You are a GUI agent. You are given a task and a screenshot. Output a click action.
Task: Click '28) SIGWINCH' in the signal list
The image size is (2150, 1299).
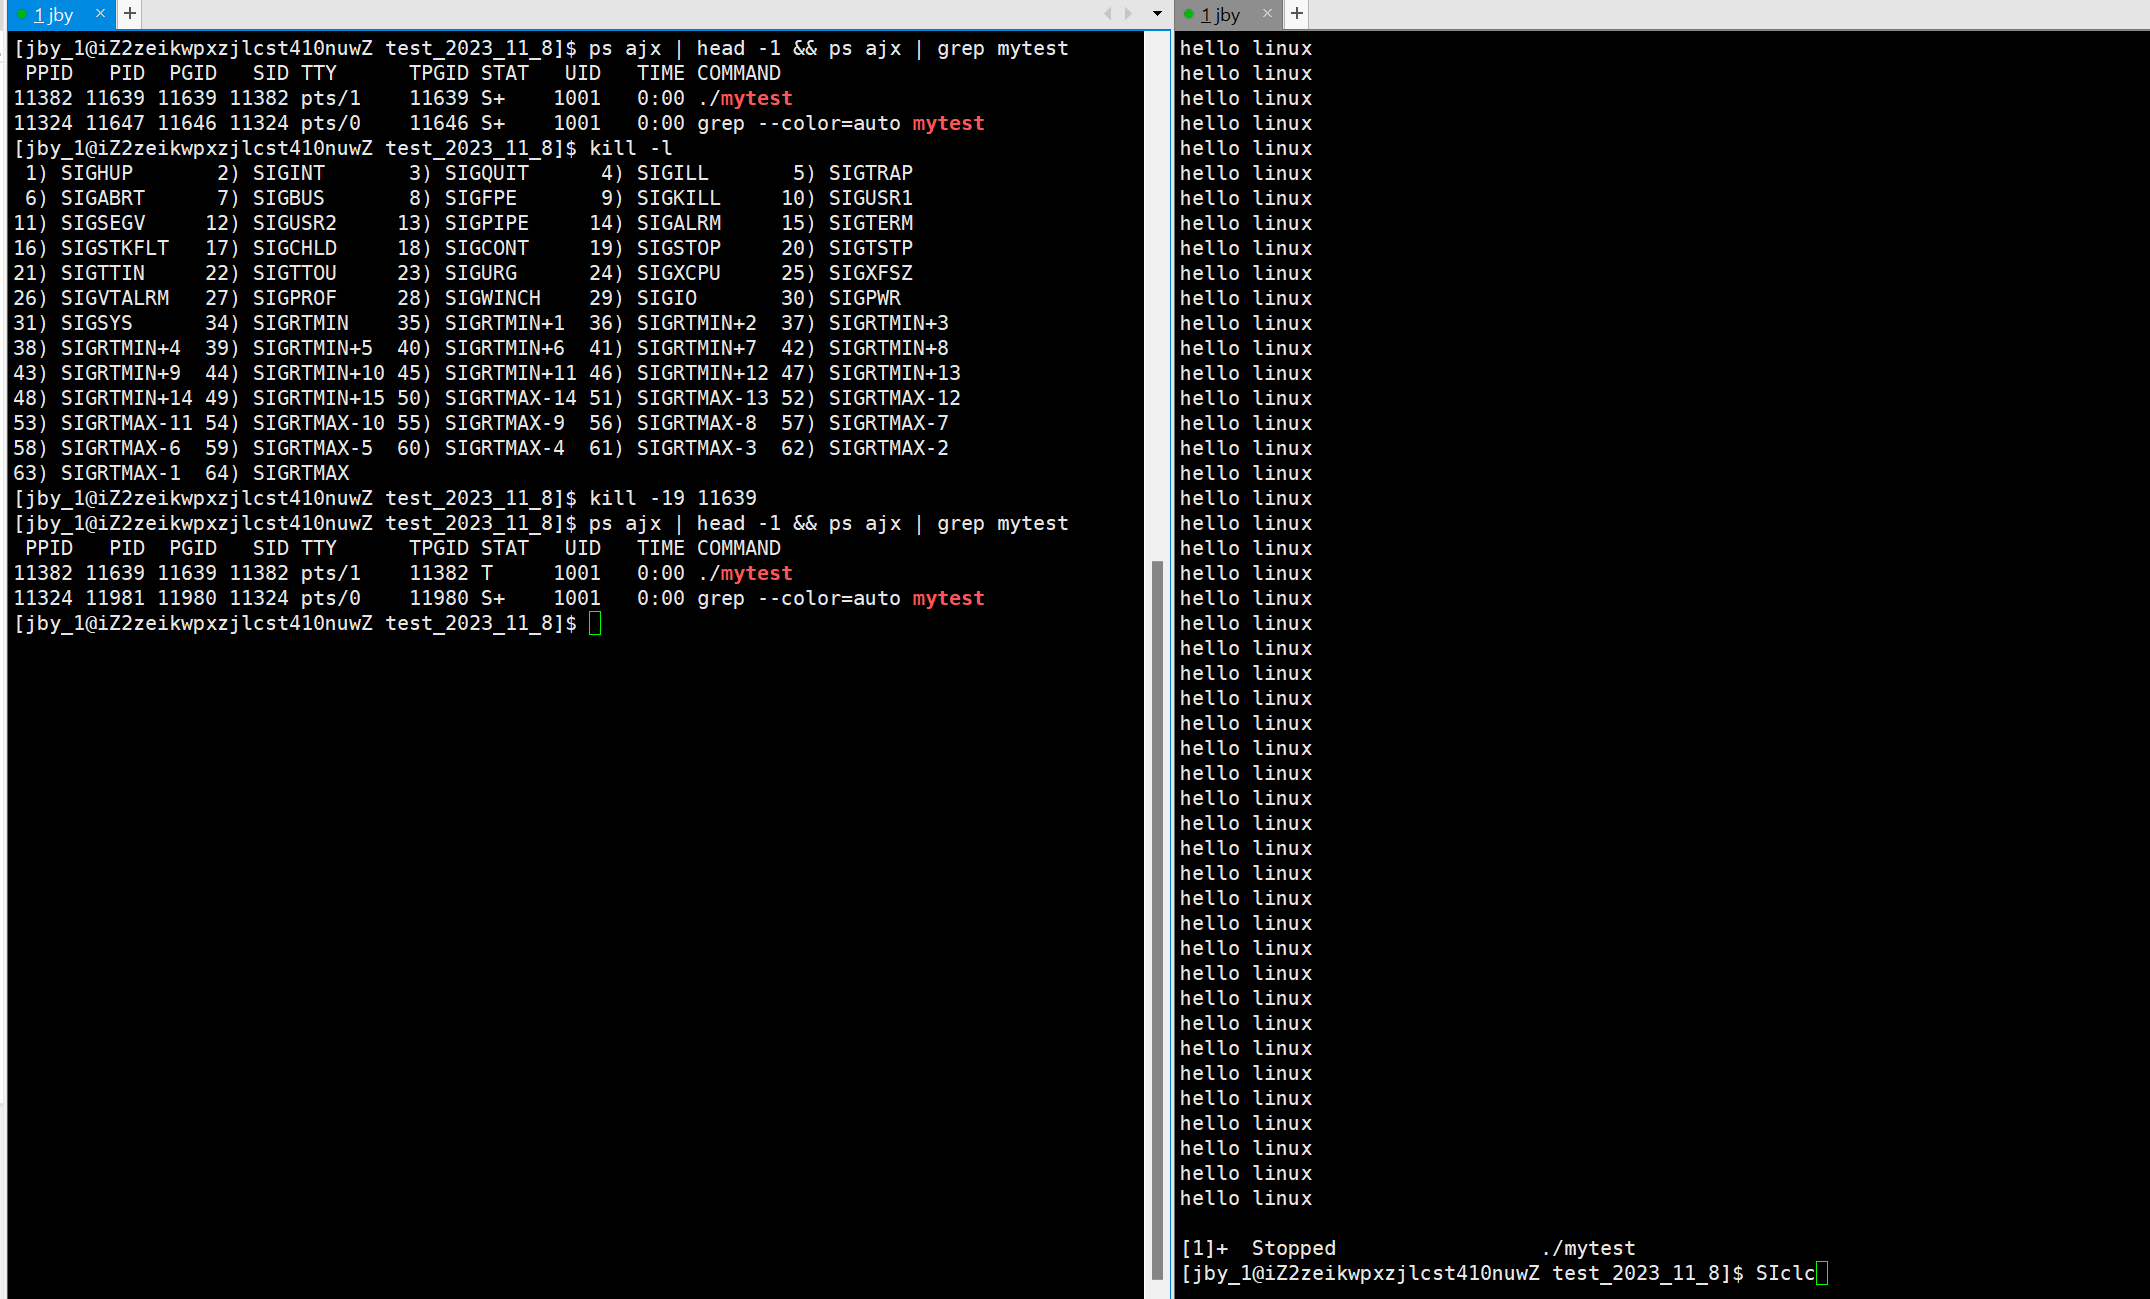tap(469, 298)
